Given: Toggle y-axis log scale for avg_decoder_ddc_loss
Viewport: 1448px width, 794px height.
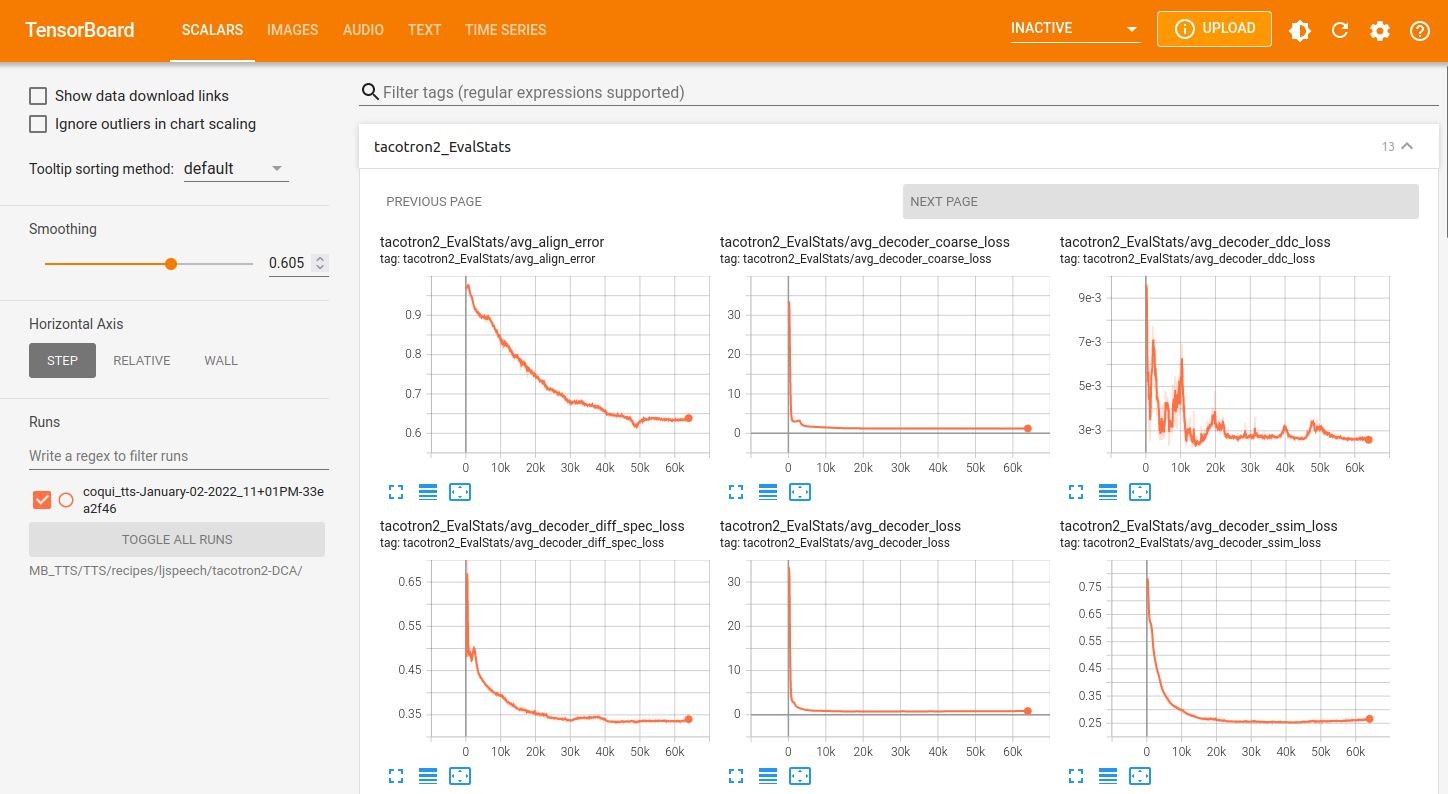Looking at the screenshot, I should coord(1108,491).
